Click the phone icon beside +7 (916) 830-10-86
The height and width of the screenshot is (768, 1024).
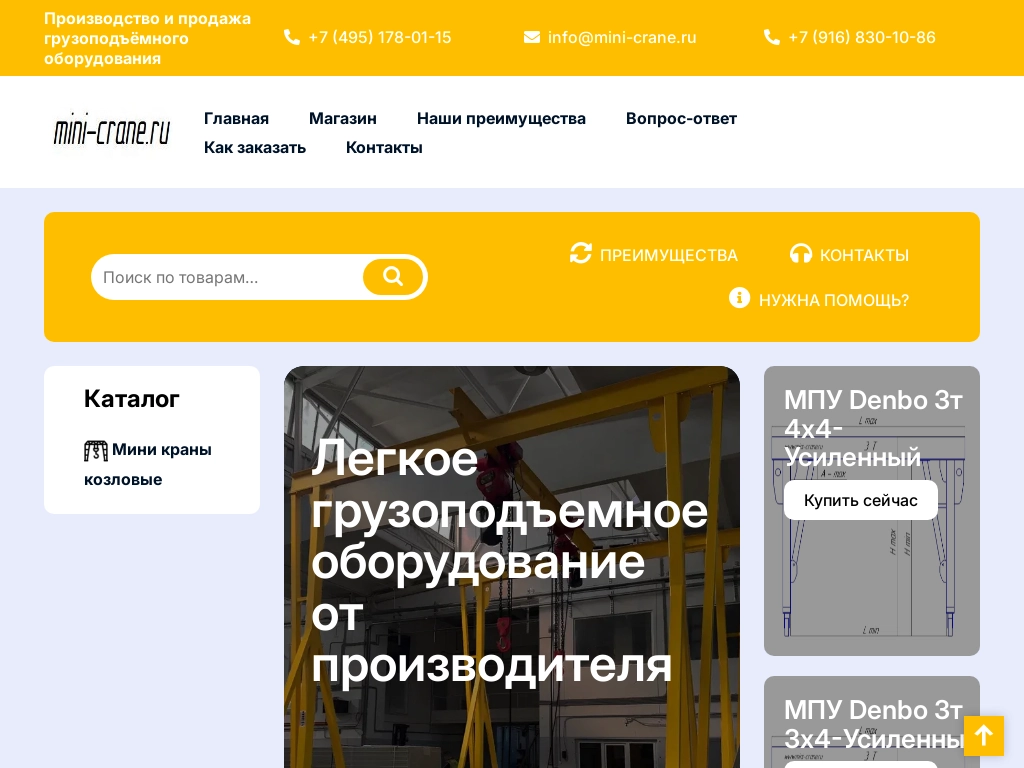pos(772,37)
